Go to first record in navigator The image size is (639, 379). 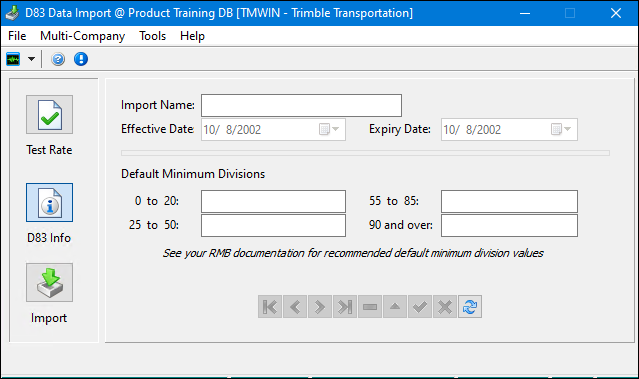[270, 306]
